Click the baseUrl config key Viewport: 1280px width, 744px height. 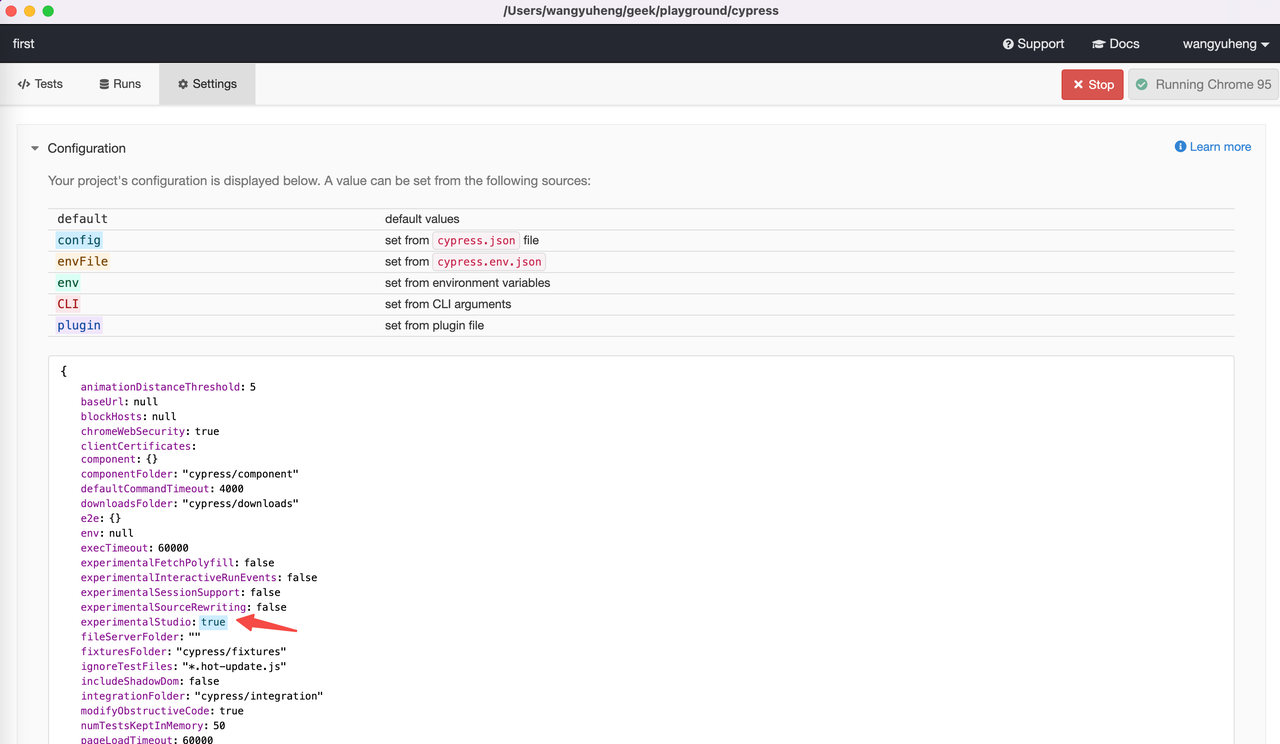[103, 402]
